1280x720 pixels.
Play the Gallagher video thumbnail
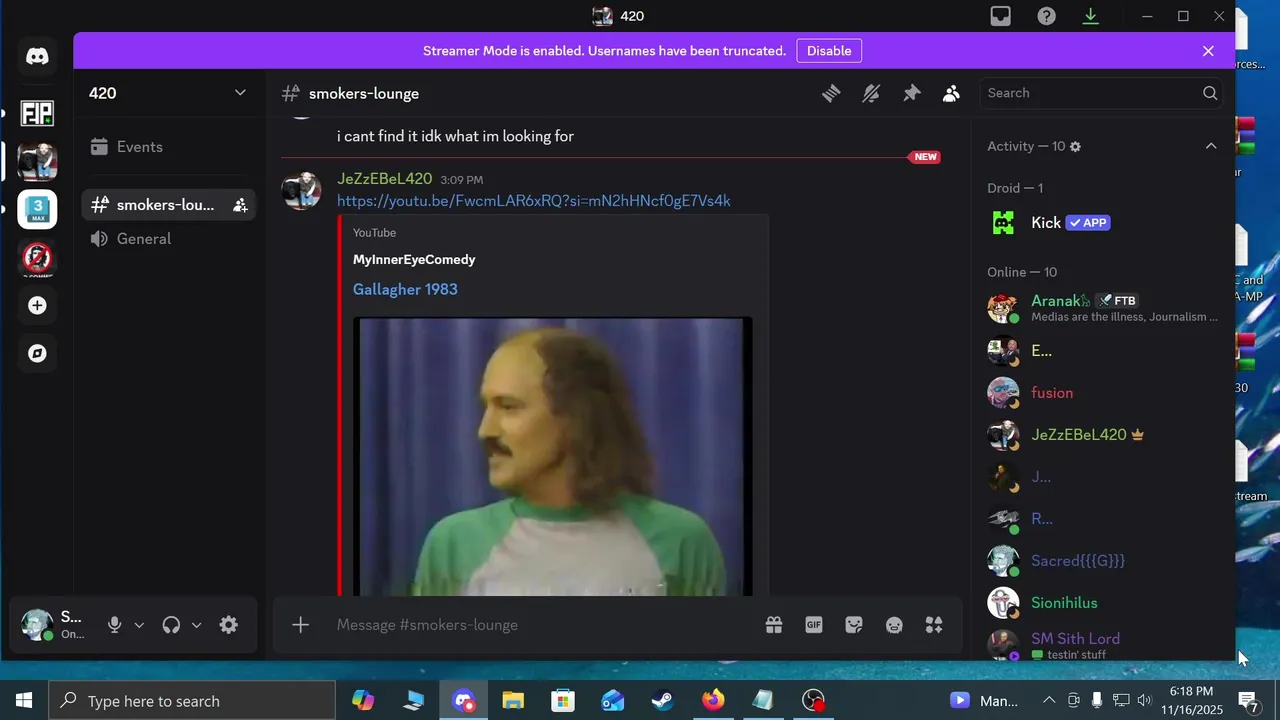pyautogui.click(x=553, y=457)
